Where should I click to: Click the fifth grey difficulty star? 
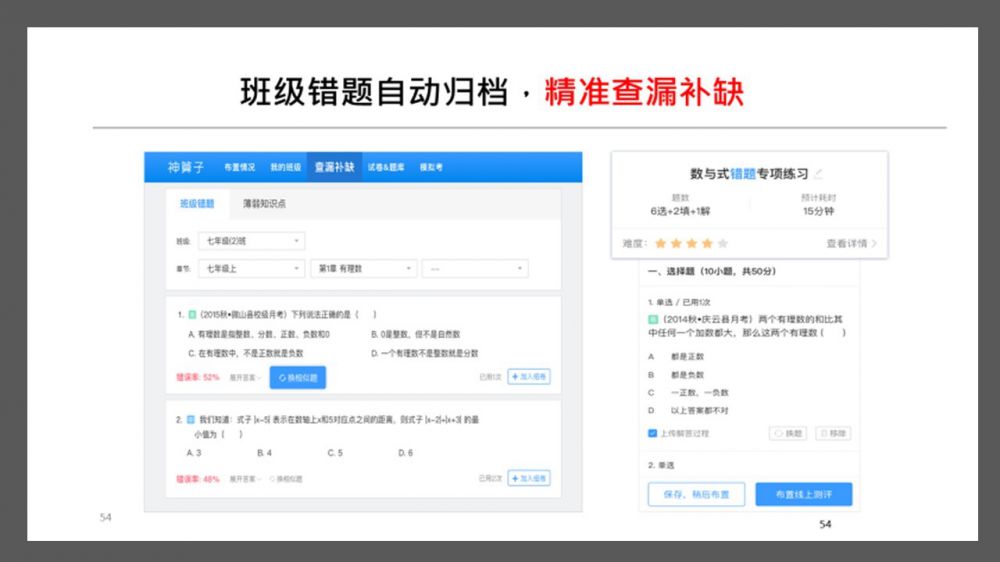point(723,243)
